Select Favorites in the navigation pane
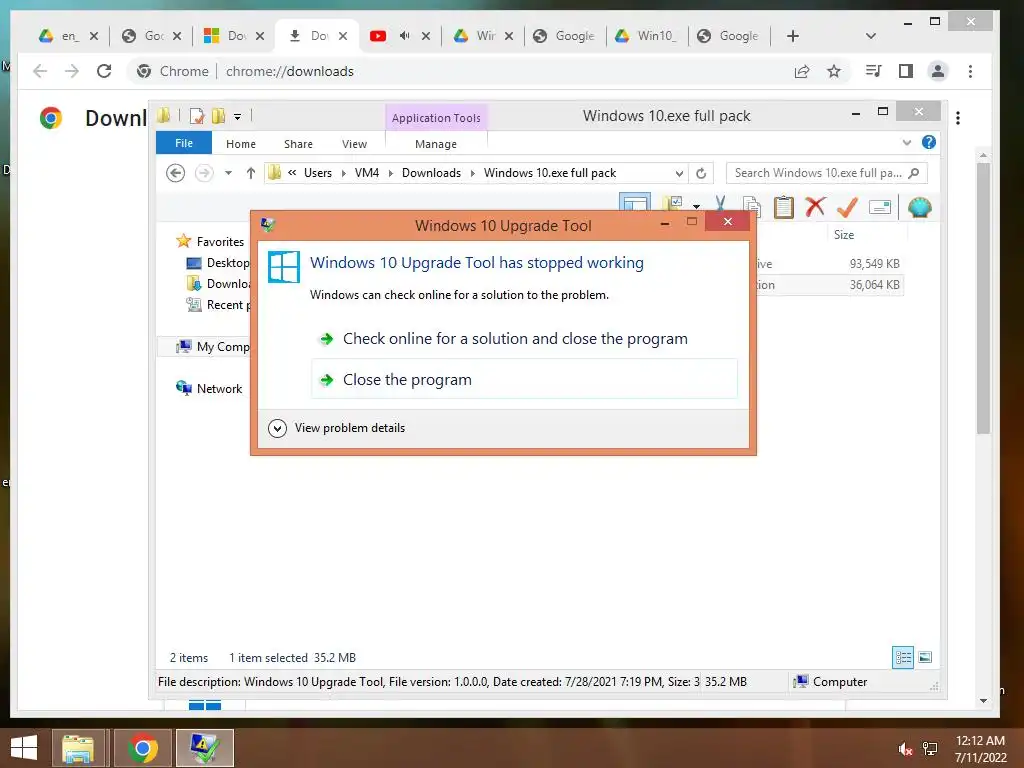The image size is (1024, 768). 210,242
